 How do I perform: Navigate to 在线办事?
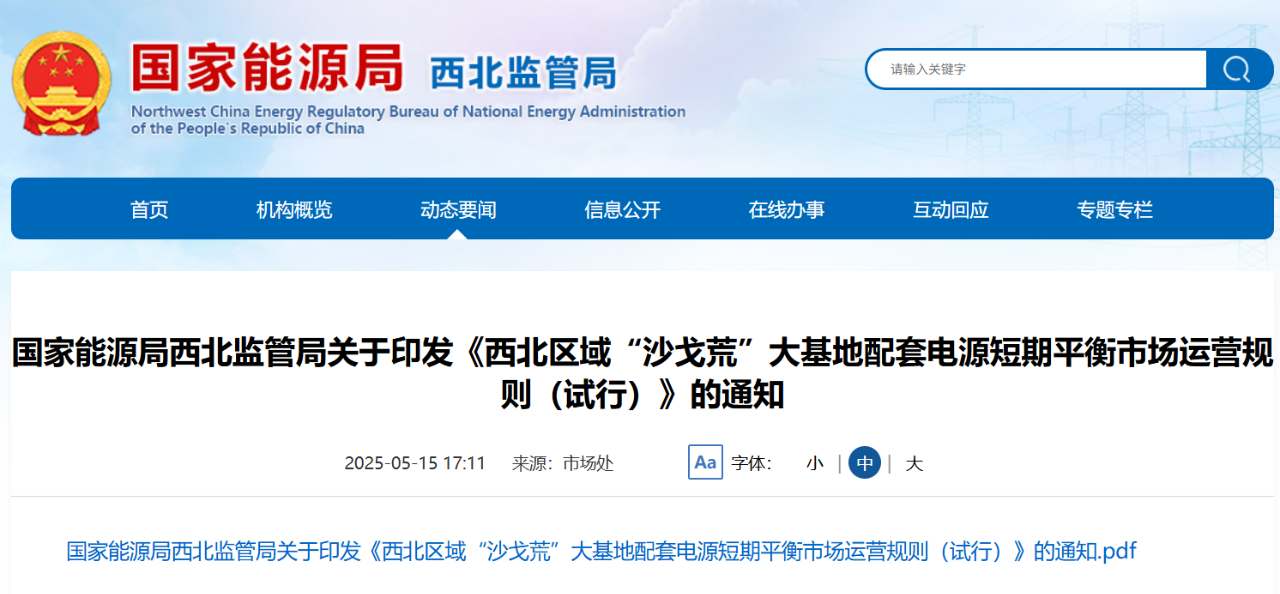coord(786,210)
